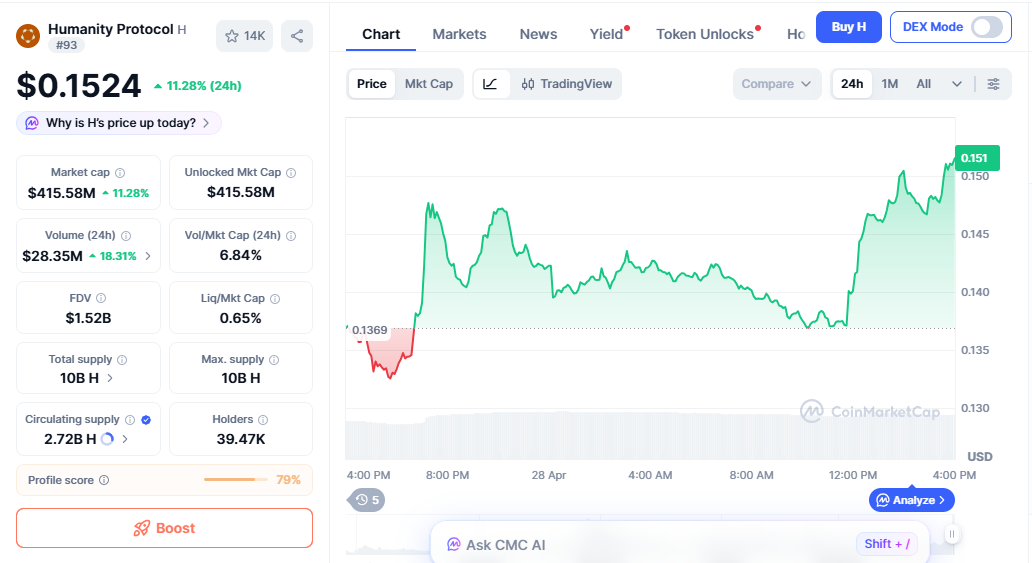The width and height of the screenshot is (1032, 563).
Task: Show Circulating supply info icon
Action: tap(130, 420)
